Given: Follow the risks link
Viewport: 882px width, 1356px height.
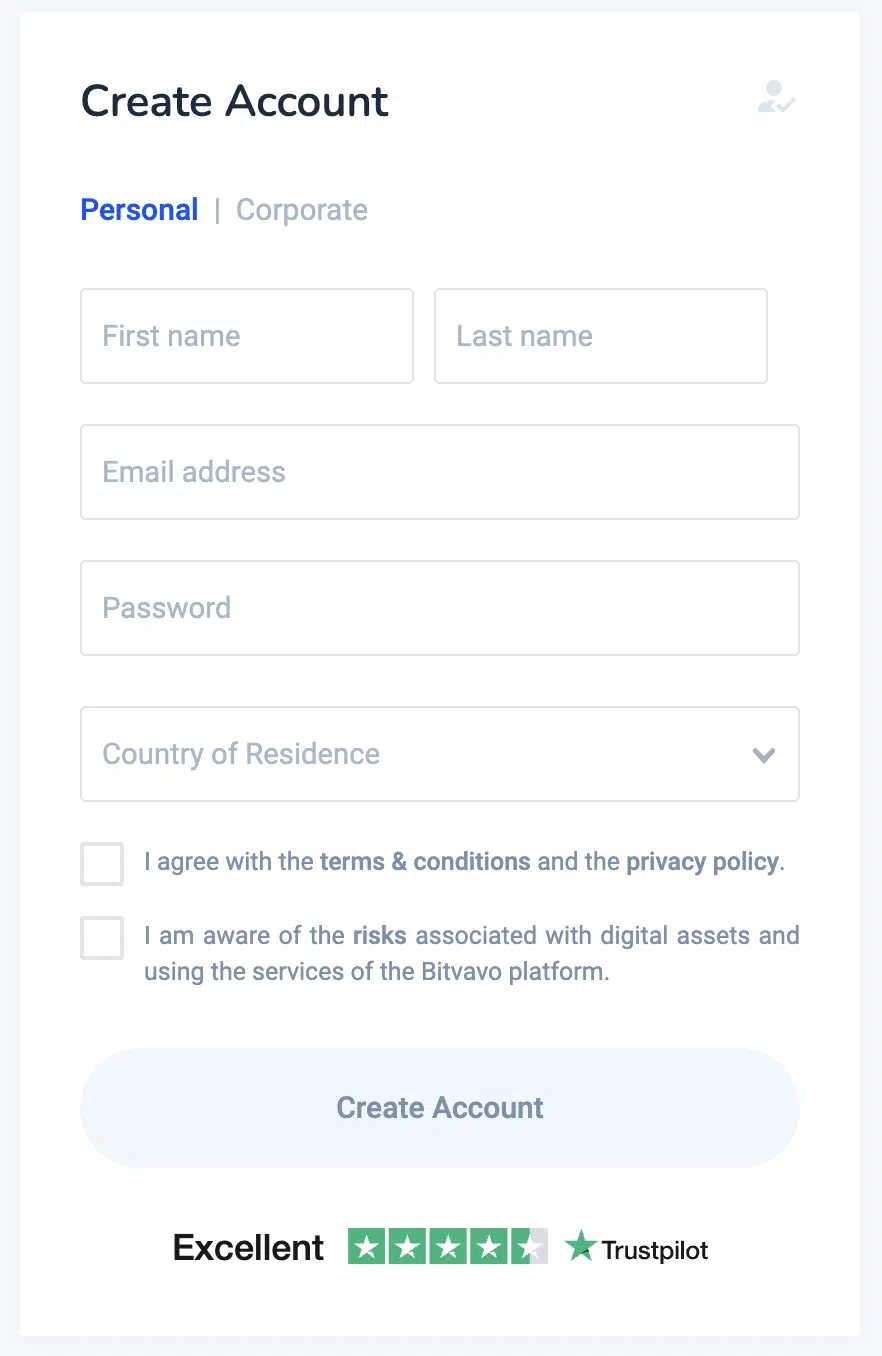Looking at the screenshot, I should tap(380, 936).
